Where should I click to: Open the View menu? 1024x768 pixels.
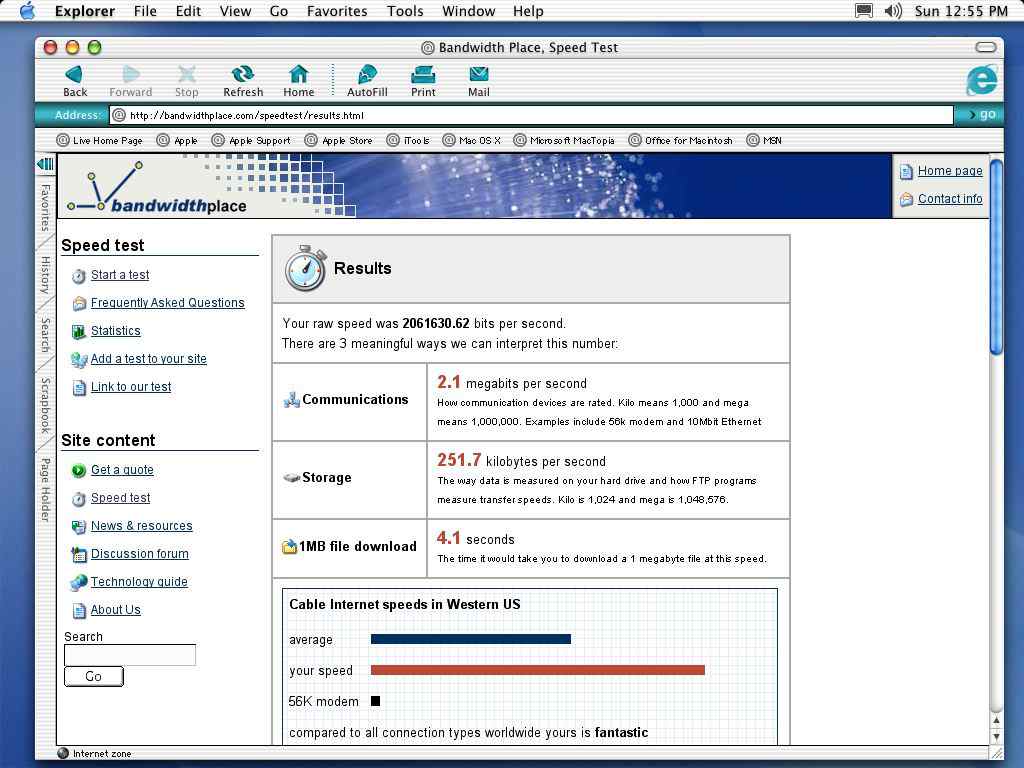(235, 11)
